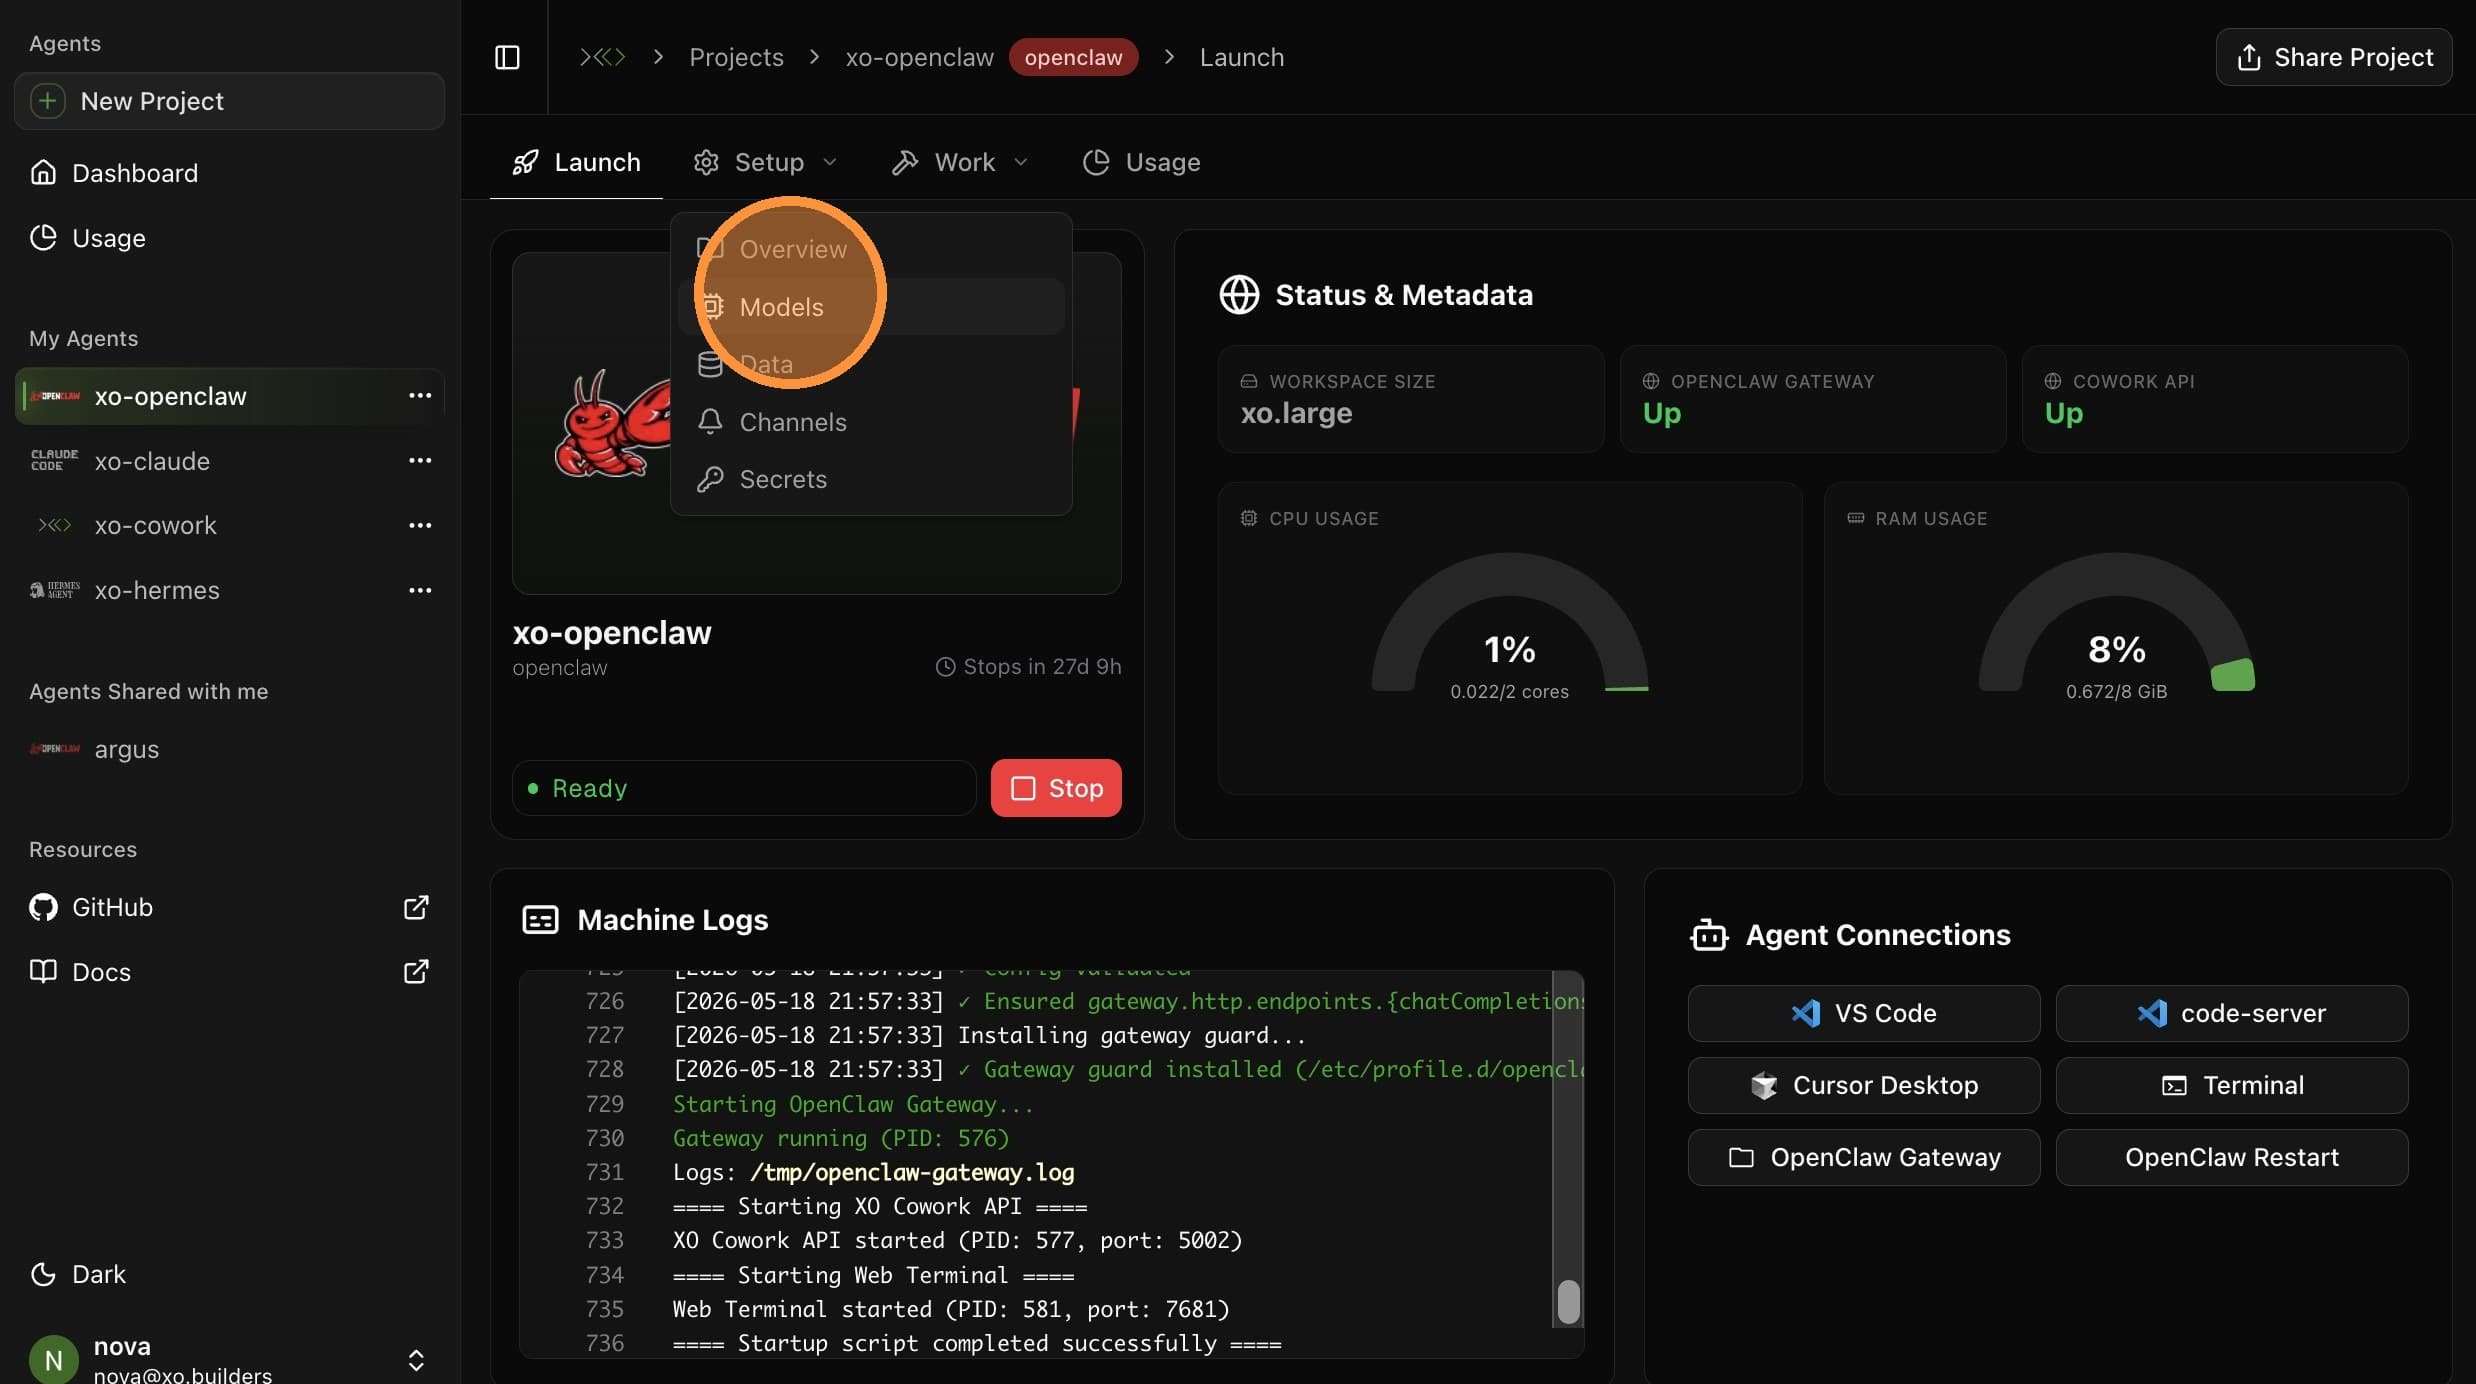Screen dimensions: 2476x1384
Task: Click the Hermes logo for xo-hermes
Action: [55, 590]
